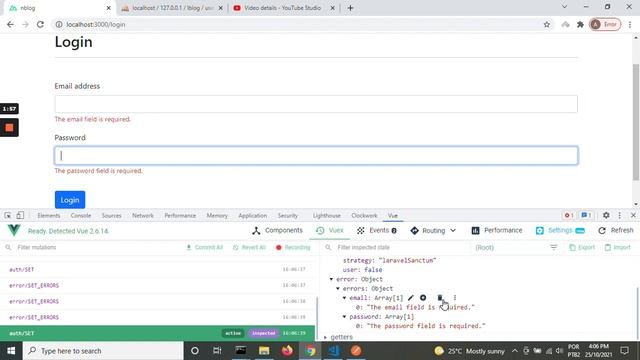Click the Filter mutations search field
Image resolution: width=640 pixels, height=360 pixels.
tap(92, 247)
